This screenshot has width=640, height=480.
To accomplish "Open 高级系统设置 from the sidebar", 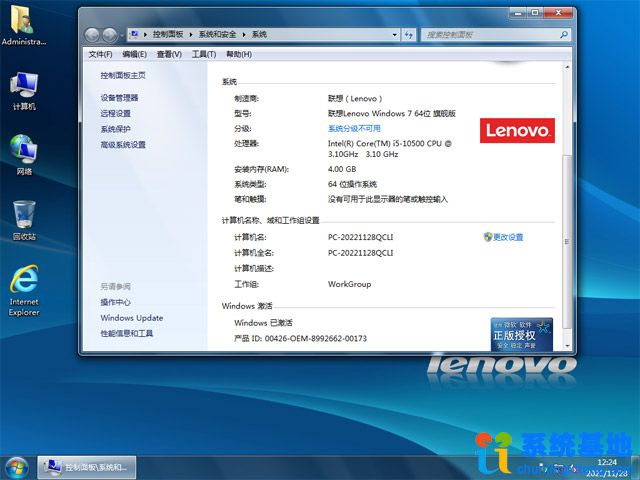I will coord(123,144).
